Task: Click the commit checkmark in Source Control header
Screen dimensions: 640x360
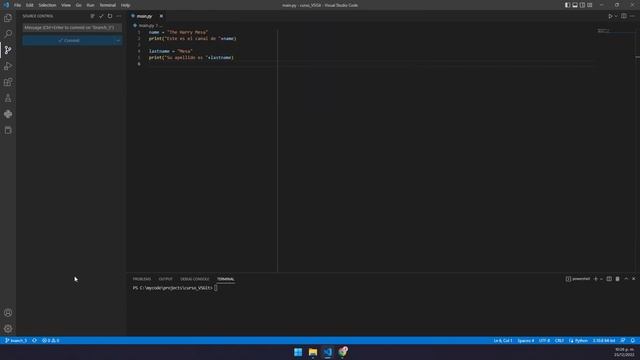Action: pos(101,16)
